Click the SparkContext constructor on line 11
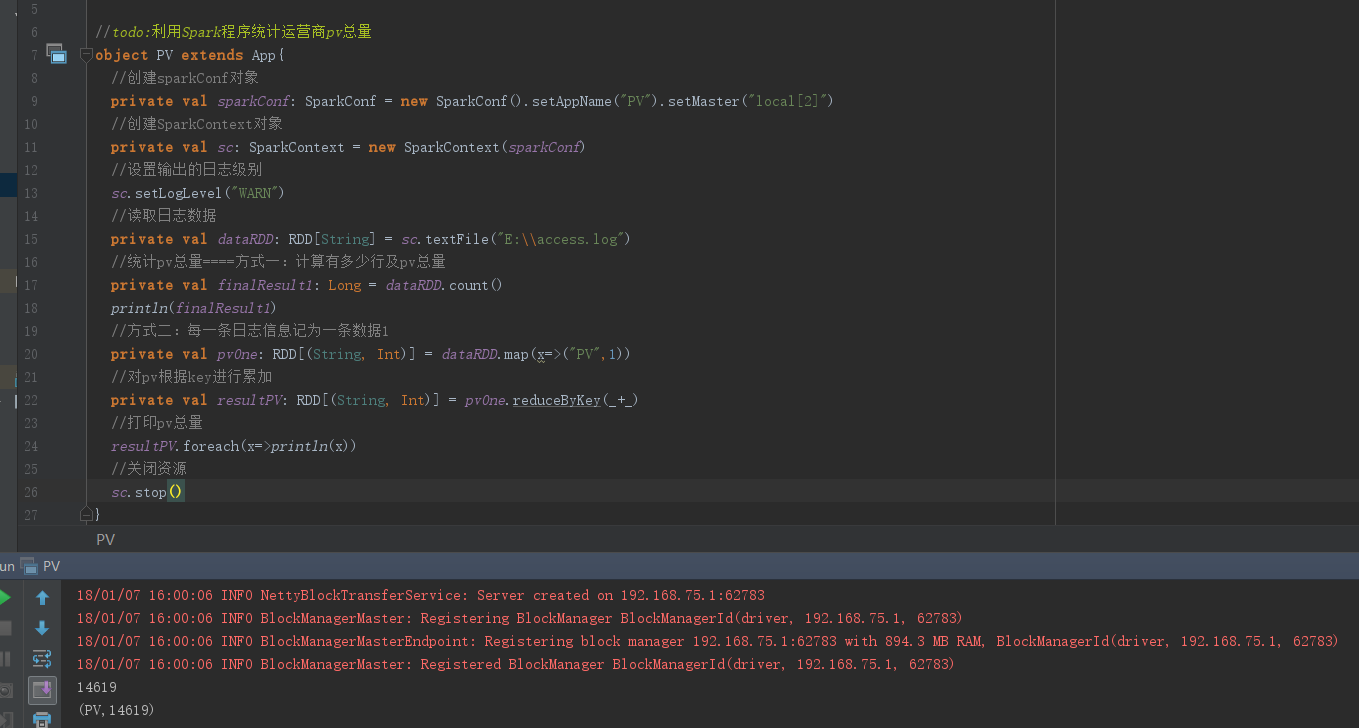 click(494, 147)
